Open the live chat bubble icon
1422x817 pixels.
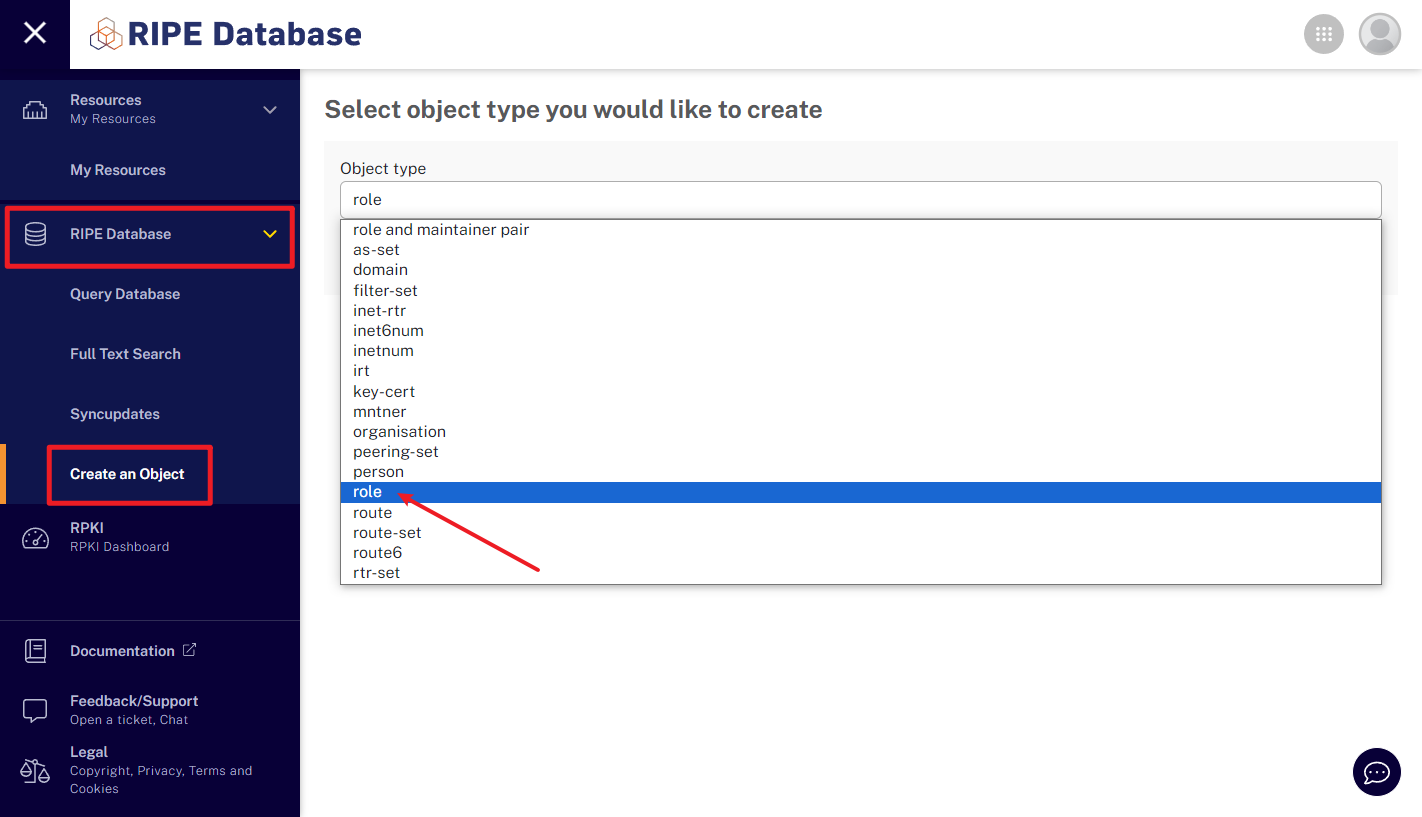click(x=1377, y=772)
